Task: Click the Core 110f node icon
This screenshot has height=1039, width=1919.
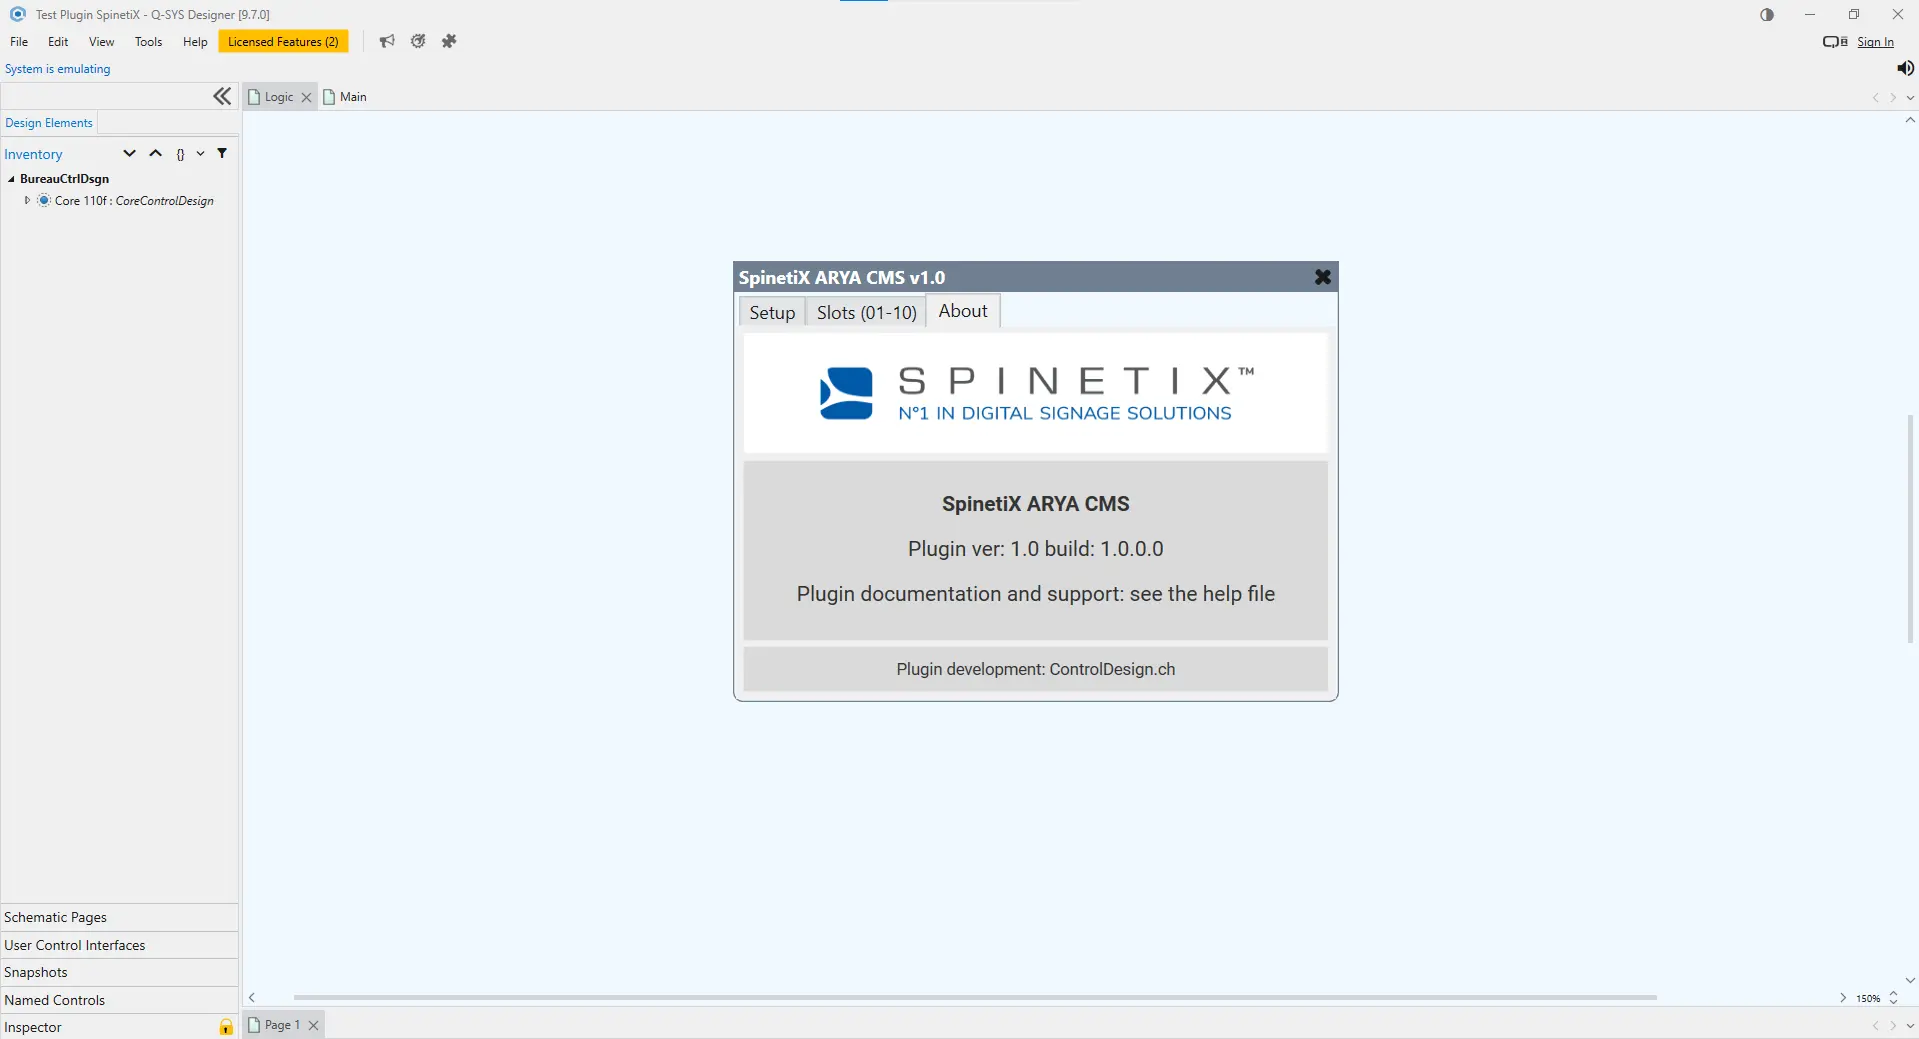Action: pos(44,200)
